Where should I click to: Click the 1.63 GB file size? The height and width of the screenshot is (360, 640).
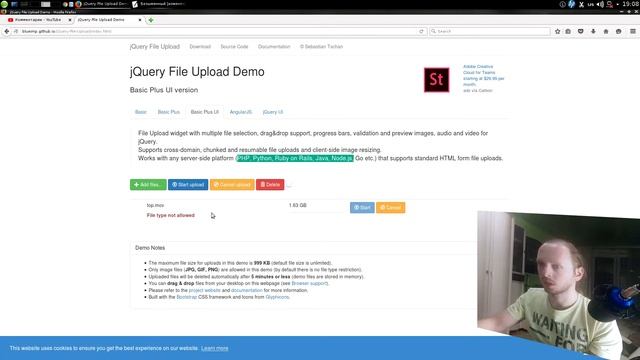(x=298, y=205)
